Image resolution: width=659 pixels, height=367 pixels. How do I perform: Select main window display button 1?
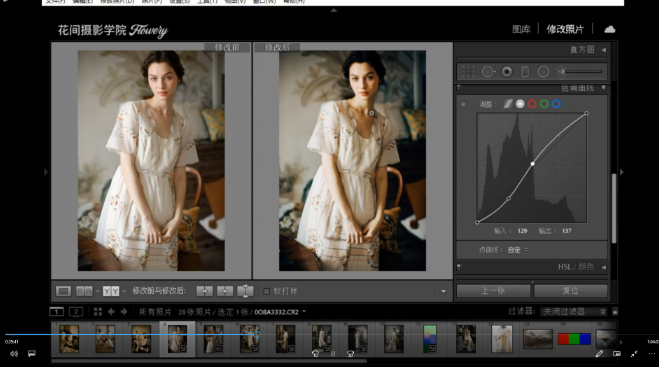coord(56,312)
